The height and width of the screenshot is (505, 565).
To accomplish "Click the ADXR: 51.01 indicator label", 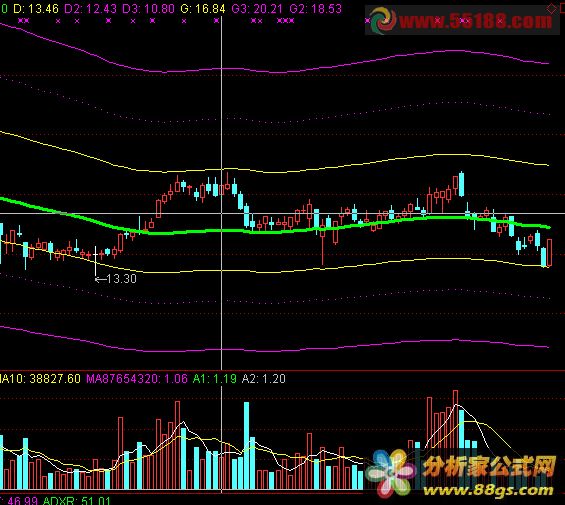I will click(x=76, y=501).
